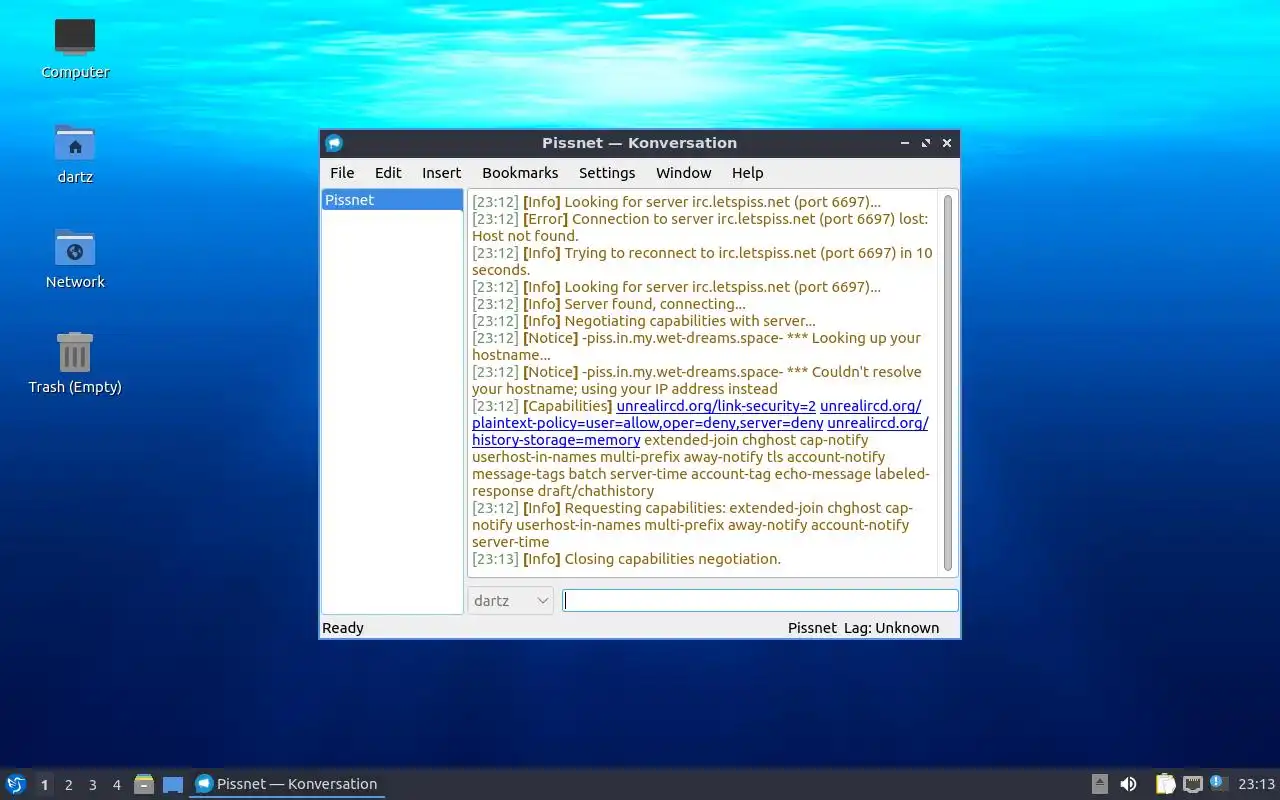
Task: Open the Edit menu
Action: [x=388, y=173]
